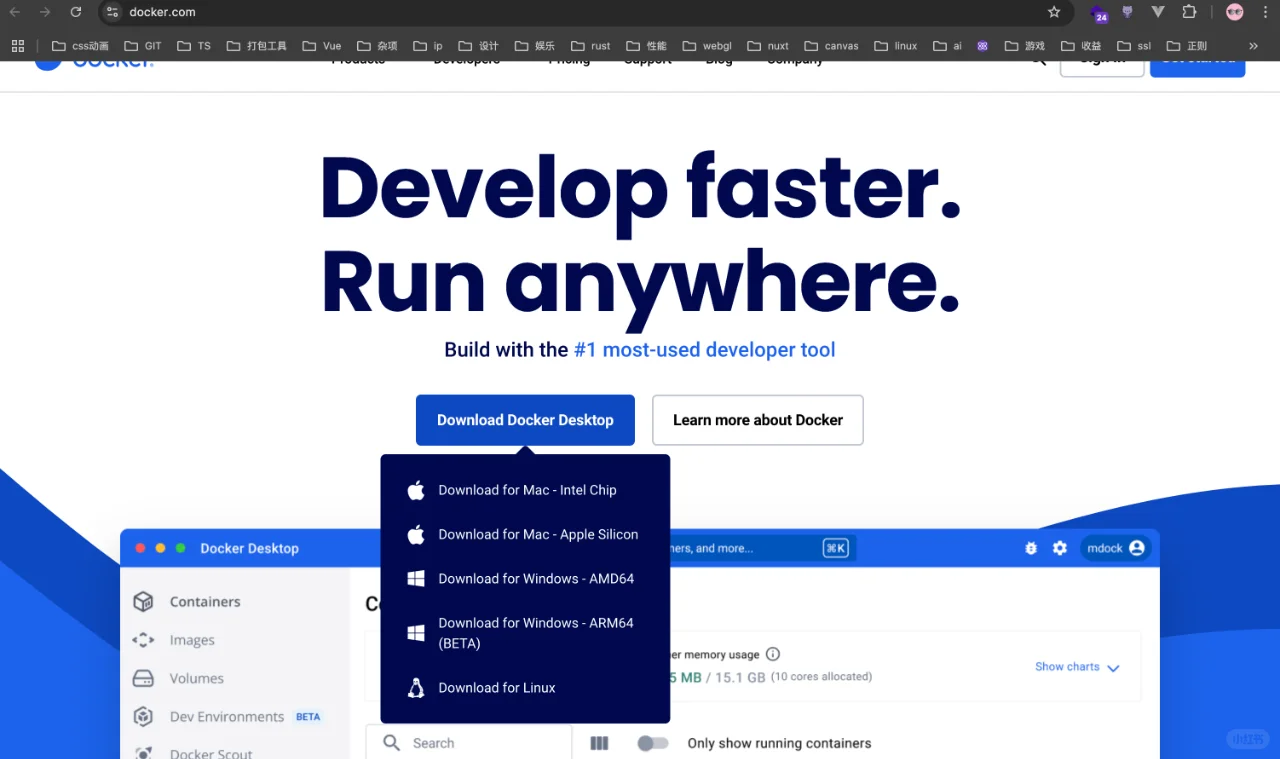Click the ⌘K shortcut badge in Docker search
Image resolution: width=1280 pixels, height=759 pixels.
point(835,548)
